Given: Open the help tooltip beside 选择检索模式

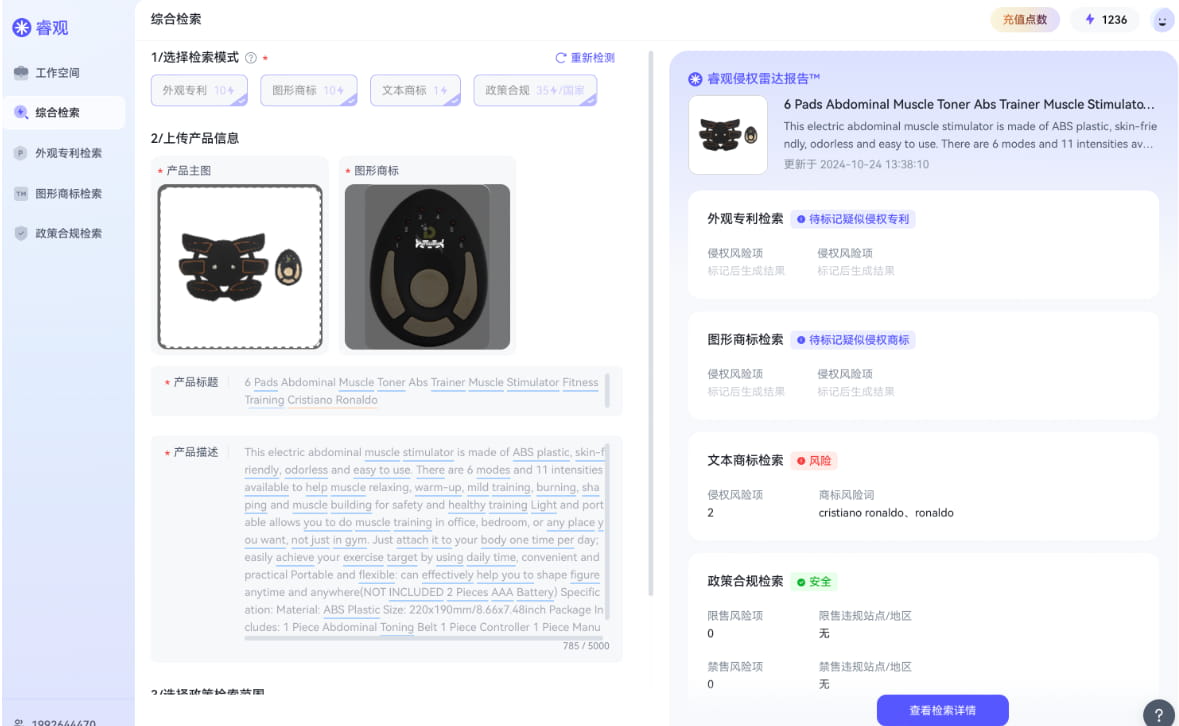Looking at the screenshot, I should pos(249,58).
